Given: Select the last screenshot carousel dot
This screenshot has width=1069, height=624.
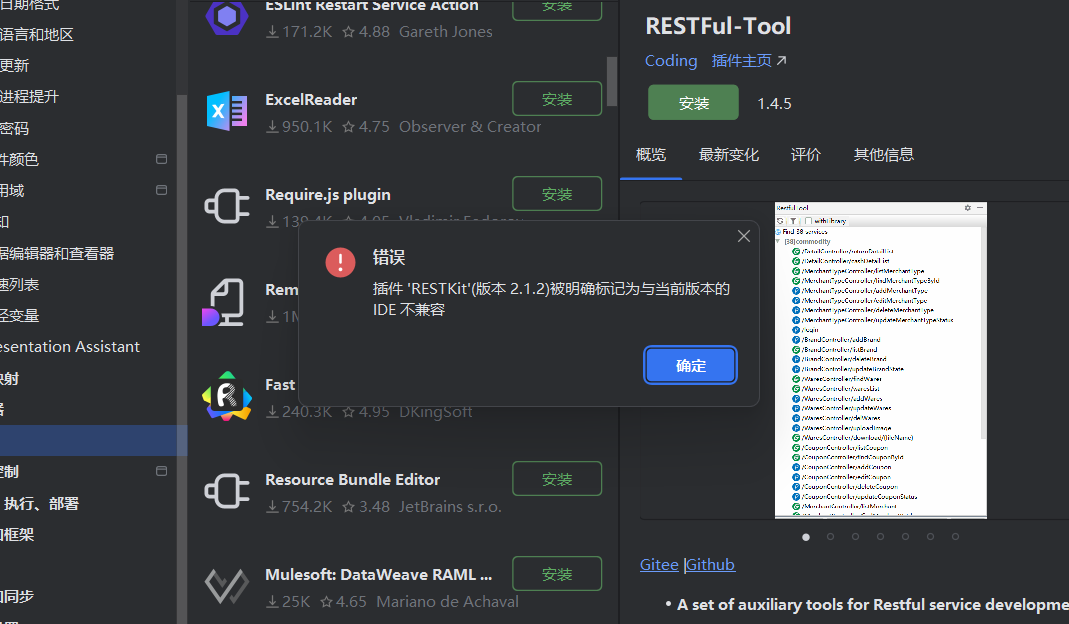Looking at the screenshot, I should 955,537.
